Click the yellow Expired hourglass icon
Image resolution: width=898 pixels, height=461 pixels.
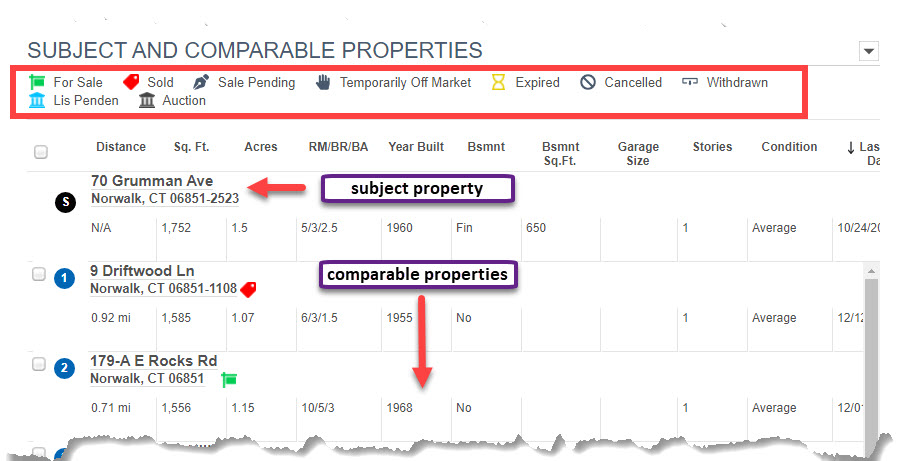498,82
